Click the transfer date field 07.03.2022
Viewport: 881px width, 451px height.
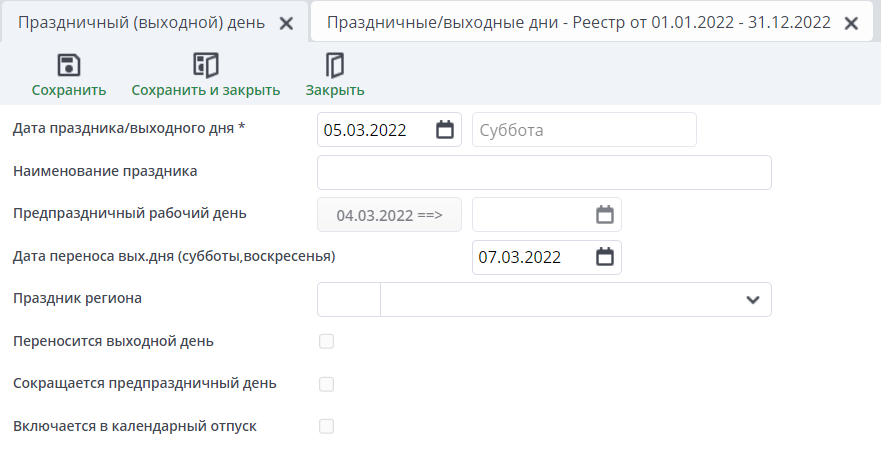[532, 257]
